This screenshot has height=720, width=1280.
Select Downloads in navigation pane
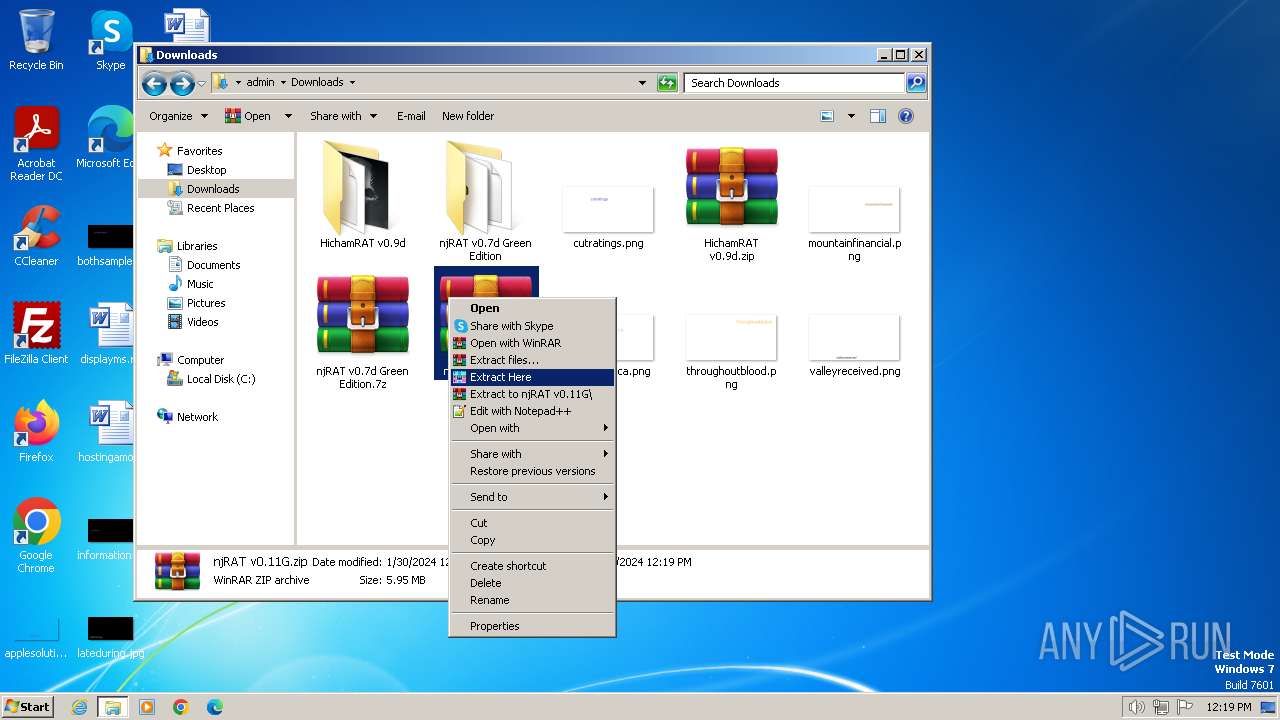pos(213,189)
